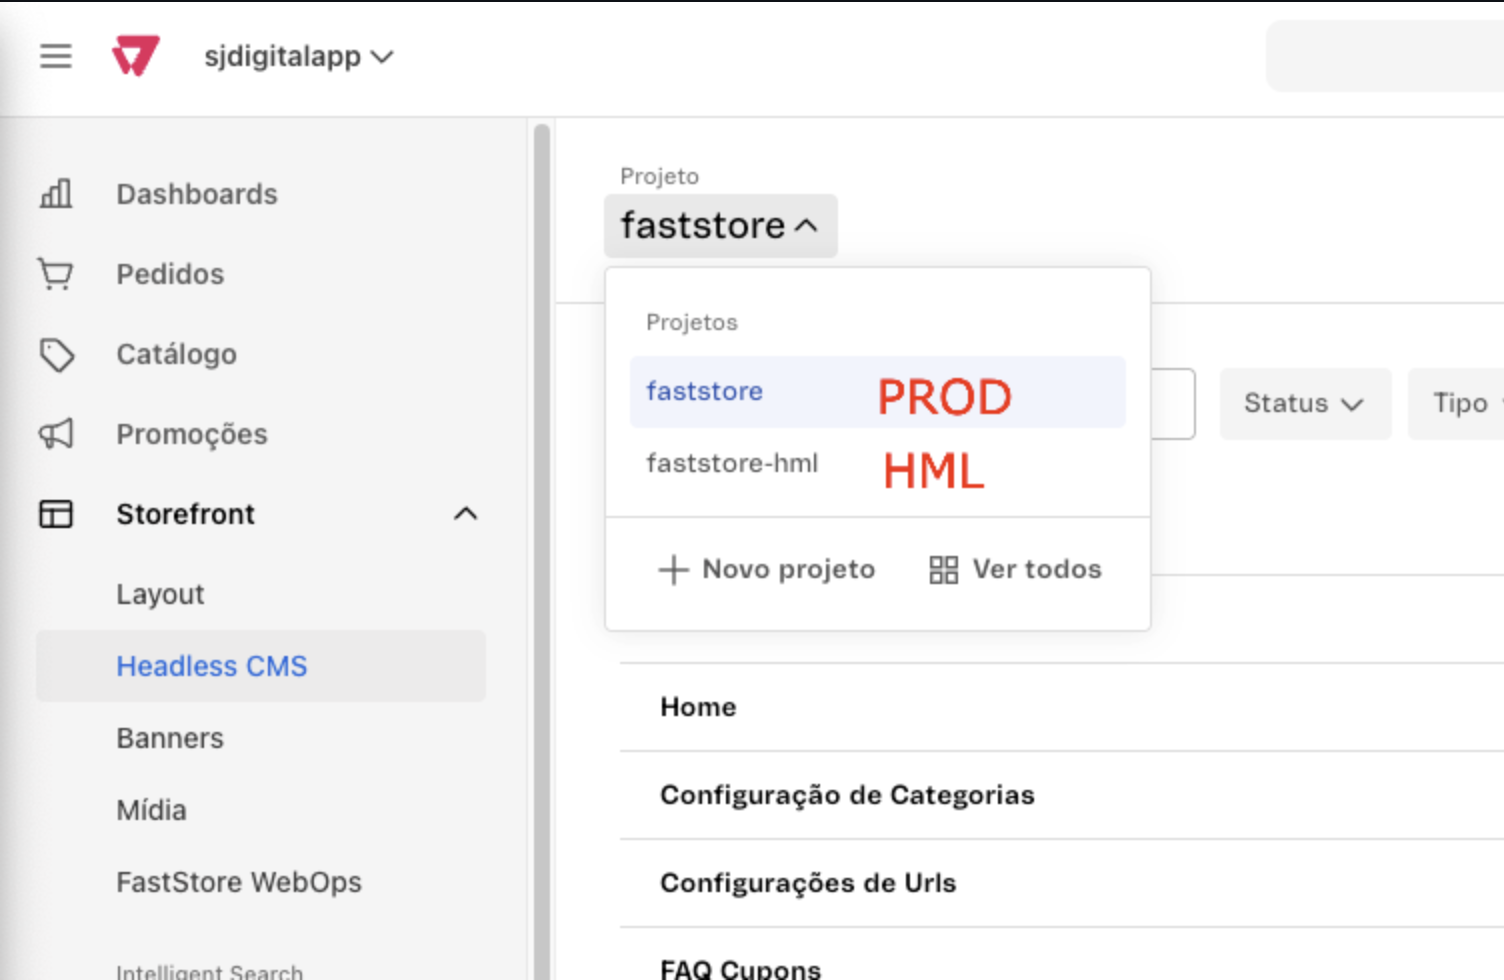Viewport: 1504px width, 980px height.
Task: Open the hamburger navigation menu
Action: click(x=56, y=56)
